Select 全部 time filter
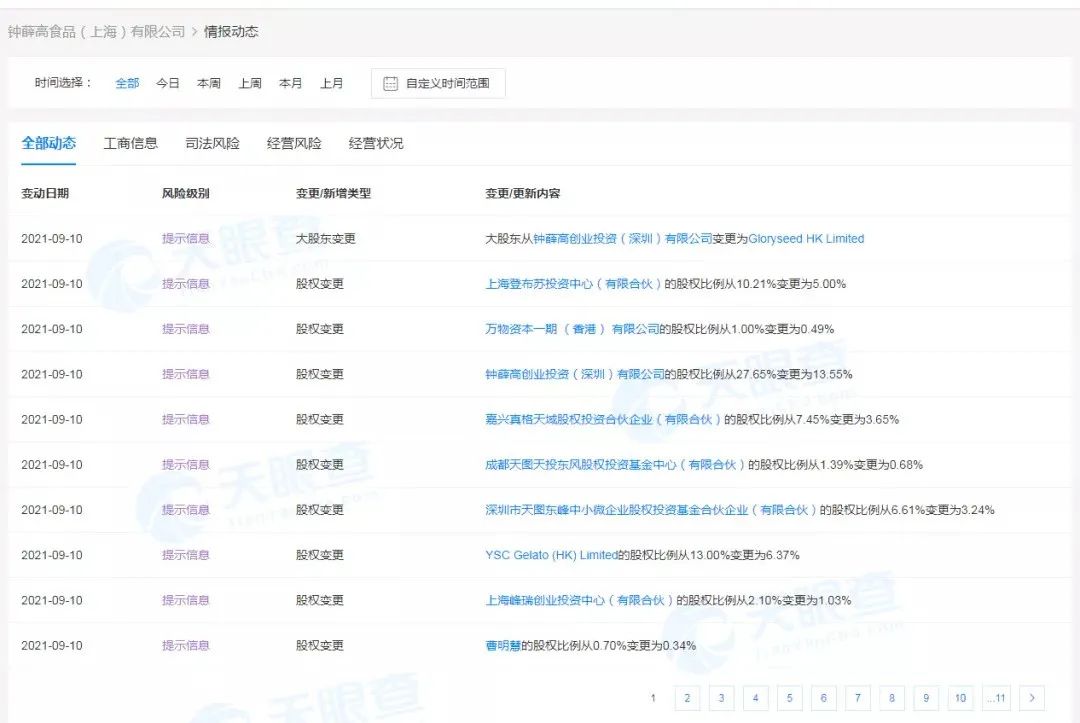 (x=127, y=83)
